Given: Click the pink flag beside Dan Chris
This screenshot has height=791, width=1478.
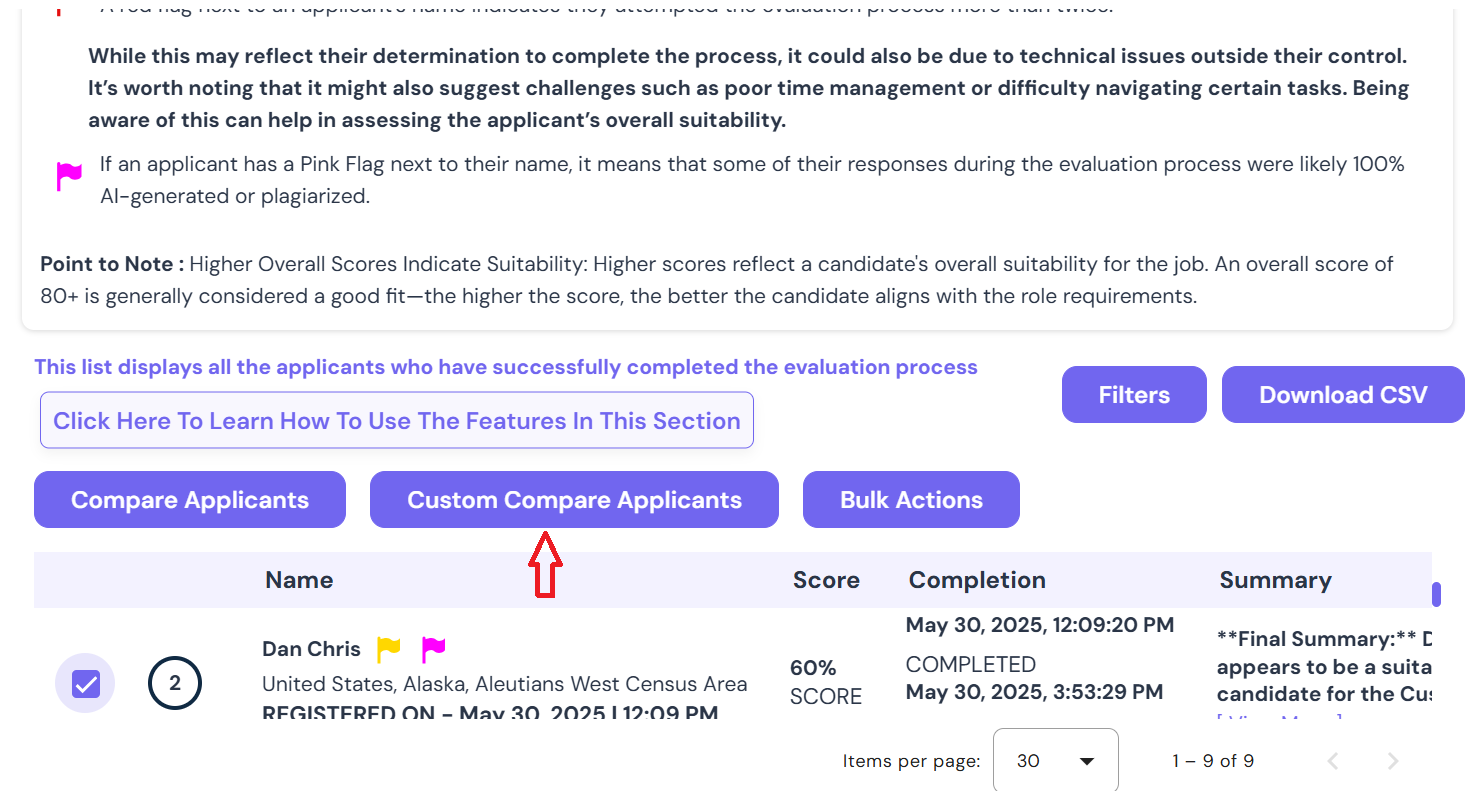Looking at the screenshot, I should [433, 650].
